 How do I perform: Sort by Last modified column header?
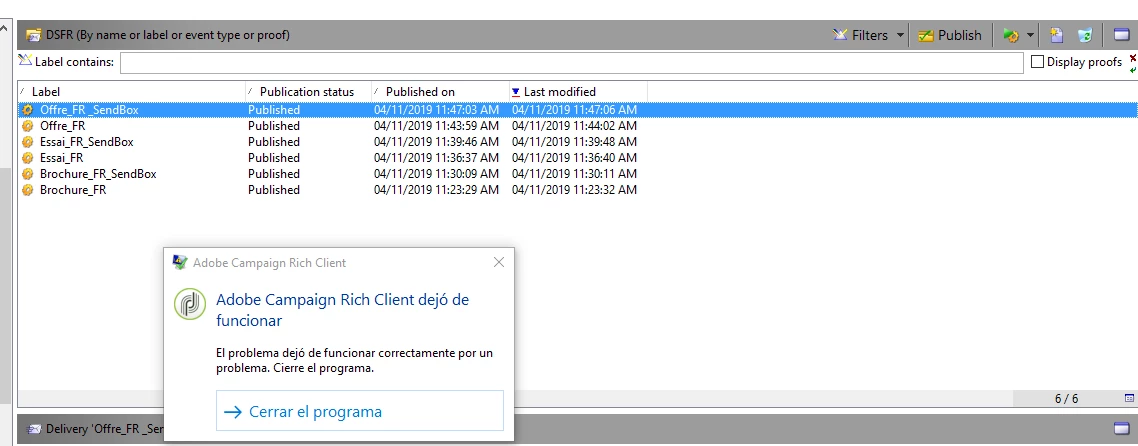[578, 91]
